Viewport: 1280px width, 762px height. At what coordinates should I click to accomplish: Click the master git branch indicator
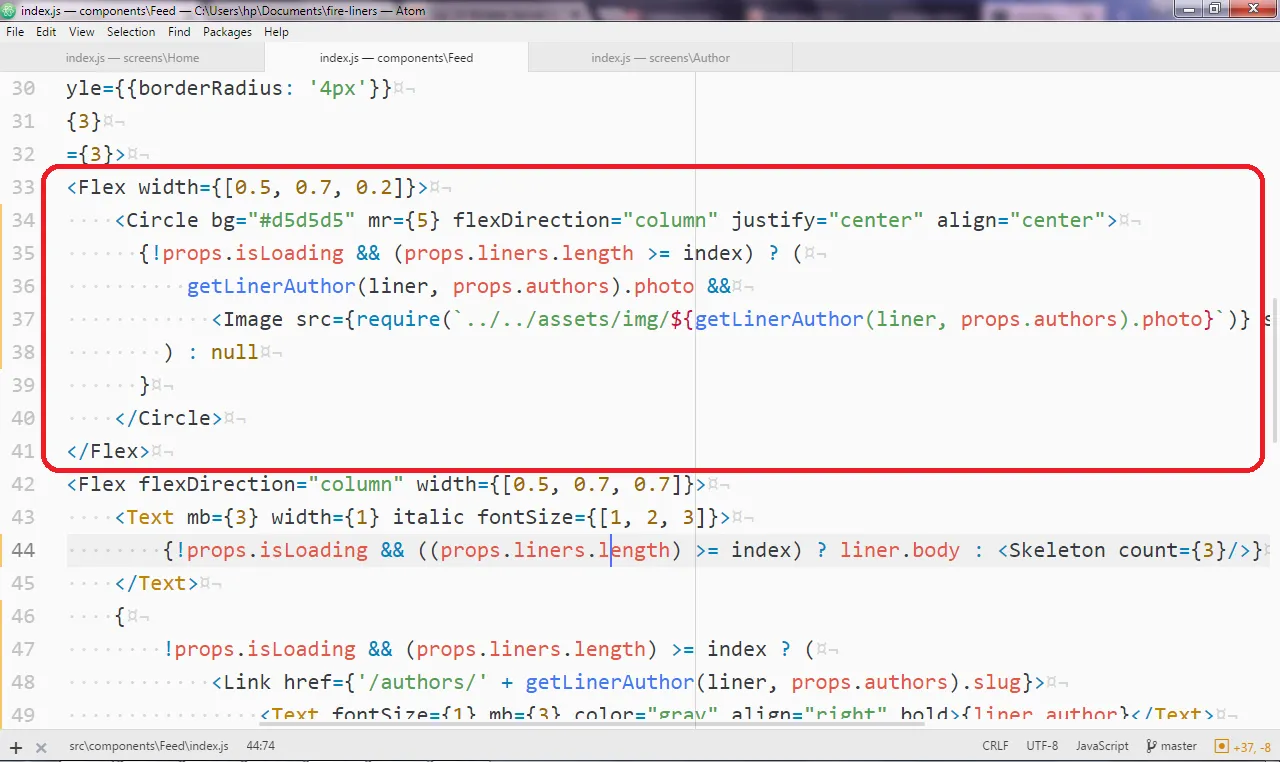1172,746
